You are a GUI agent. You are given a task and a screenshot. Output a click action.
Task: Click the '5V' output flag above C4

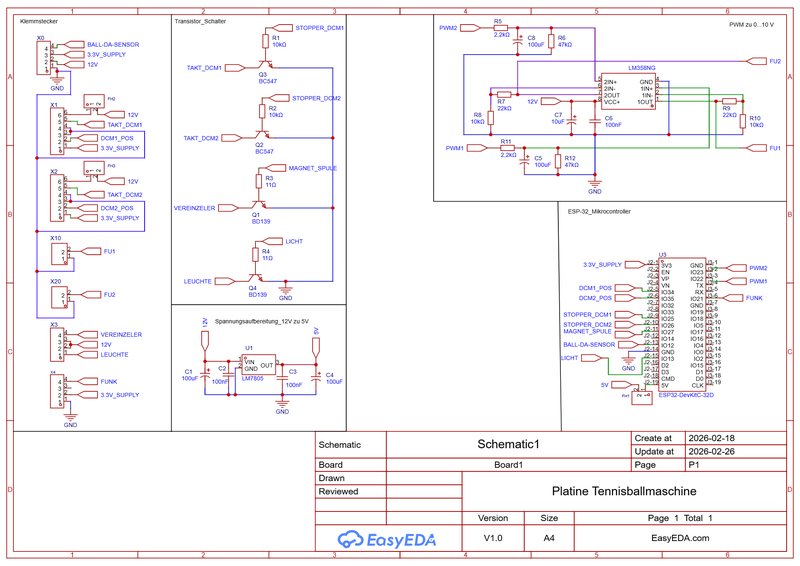click(x=316, y=348)
